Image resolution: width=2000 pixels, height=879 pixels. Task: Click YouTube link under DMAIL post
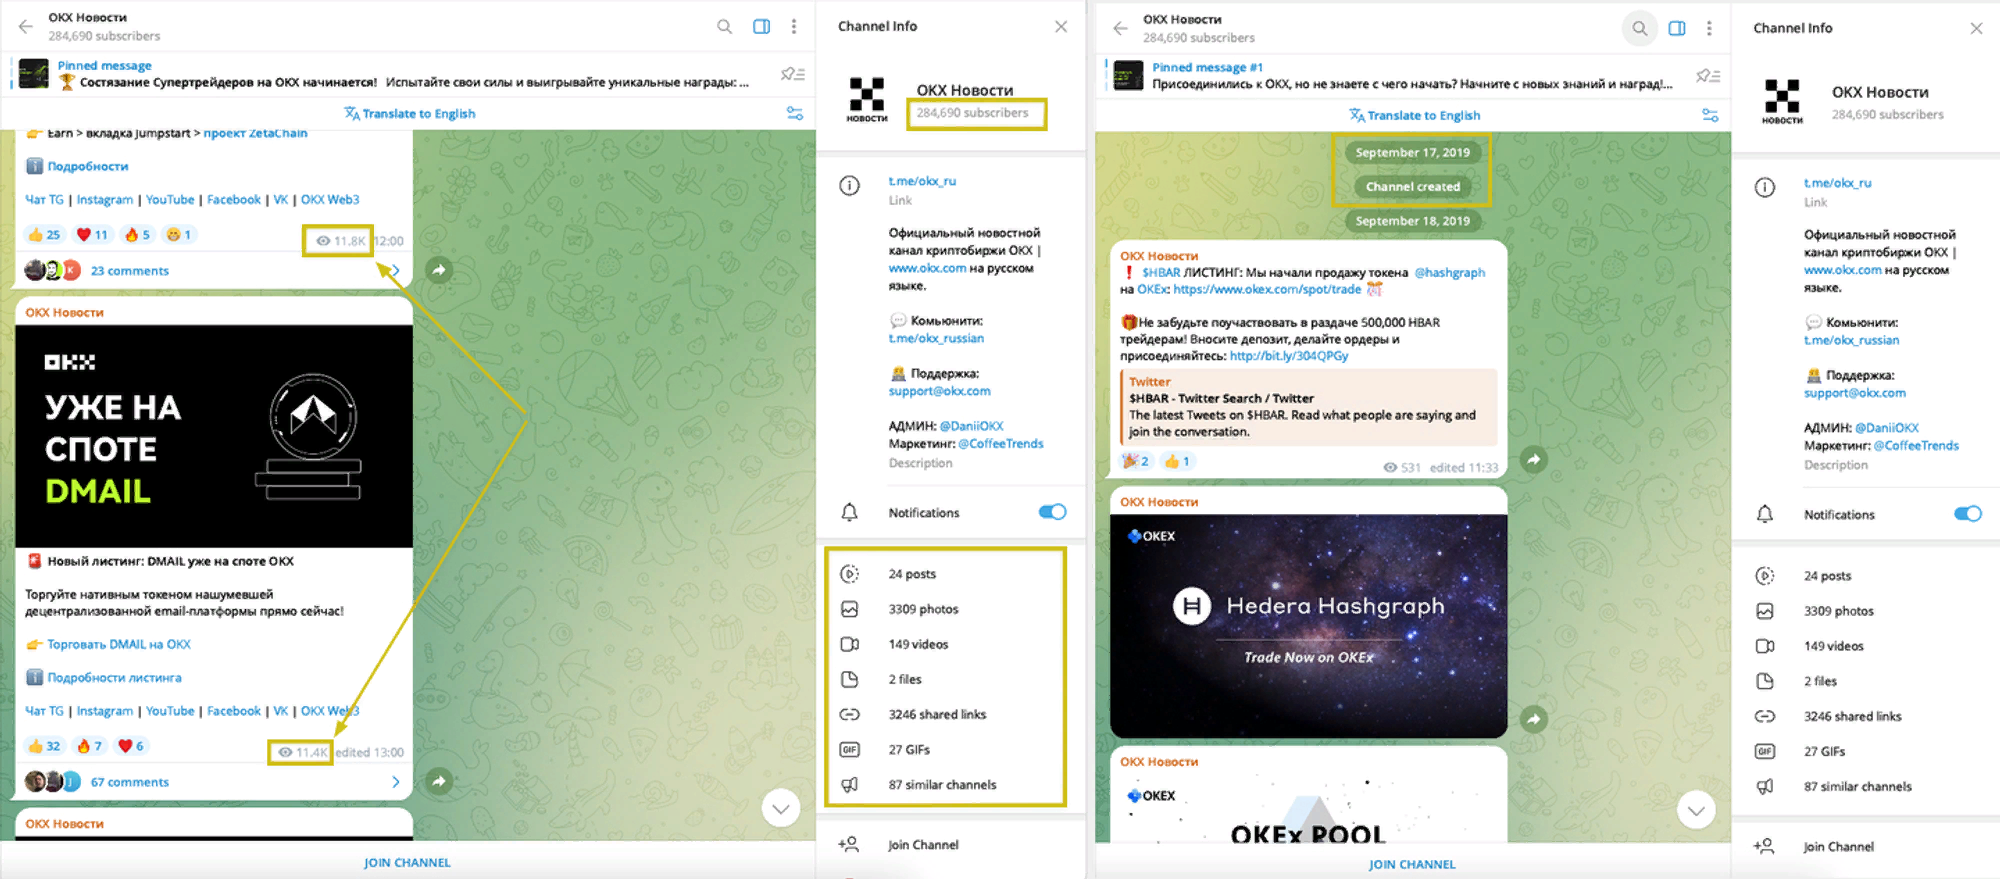tap(170, 711)
